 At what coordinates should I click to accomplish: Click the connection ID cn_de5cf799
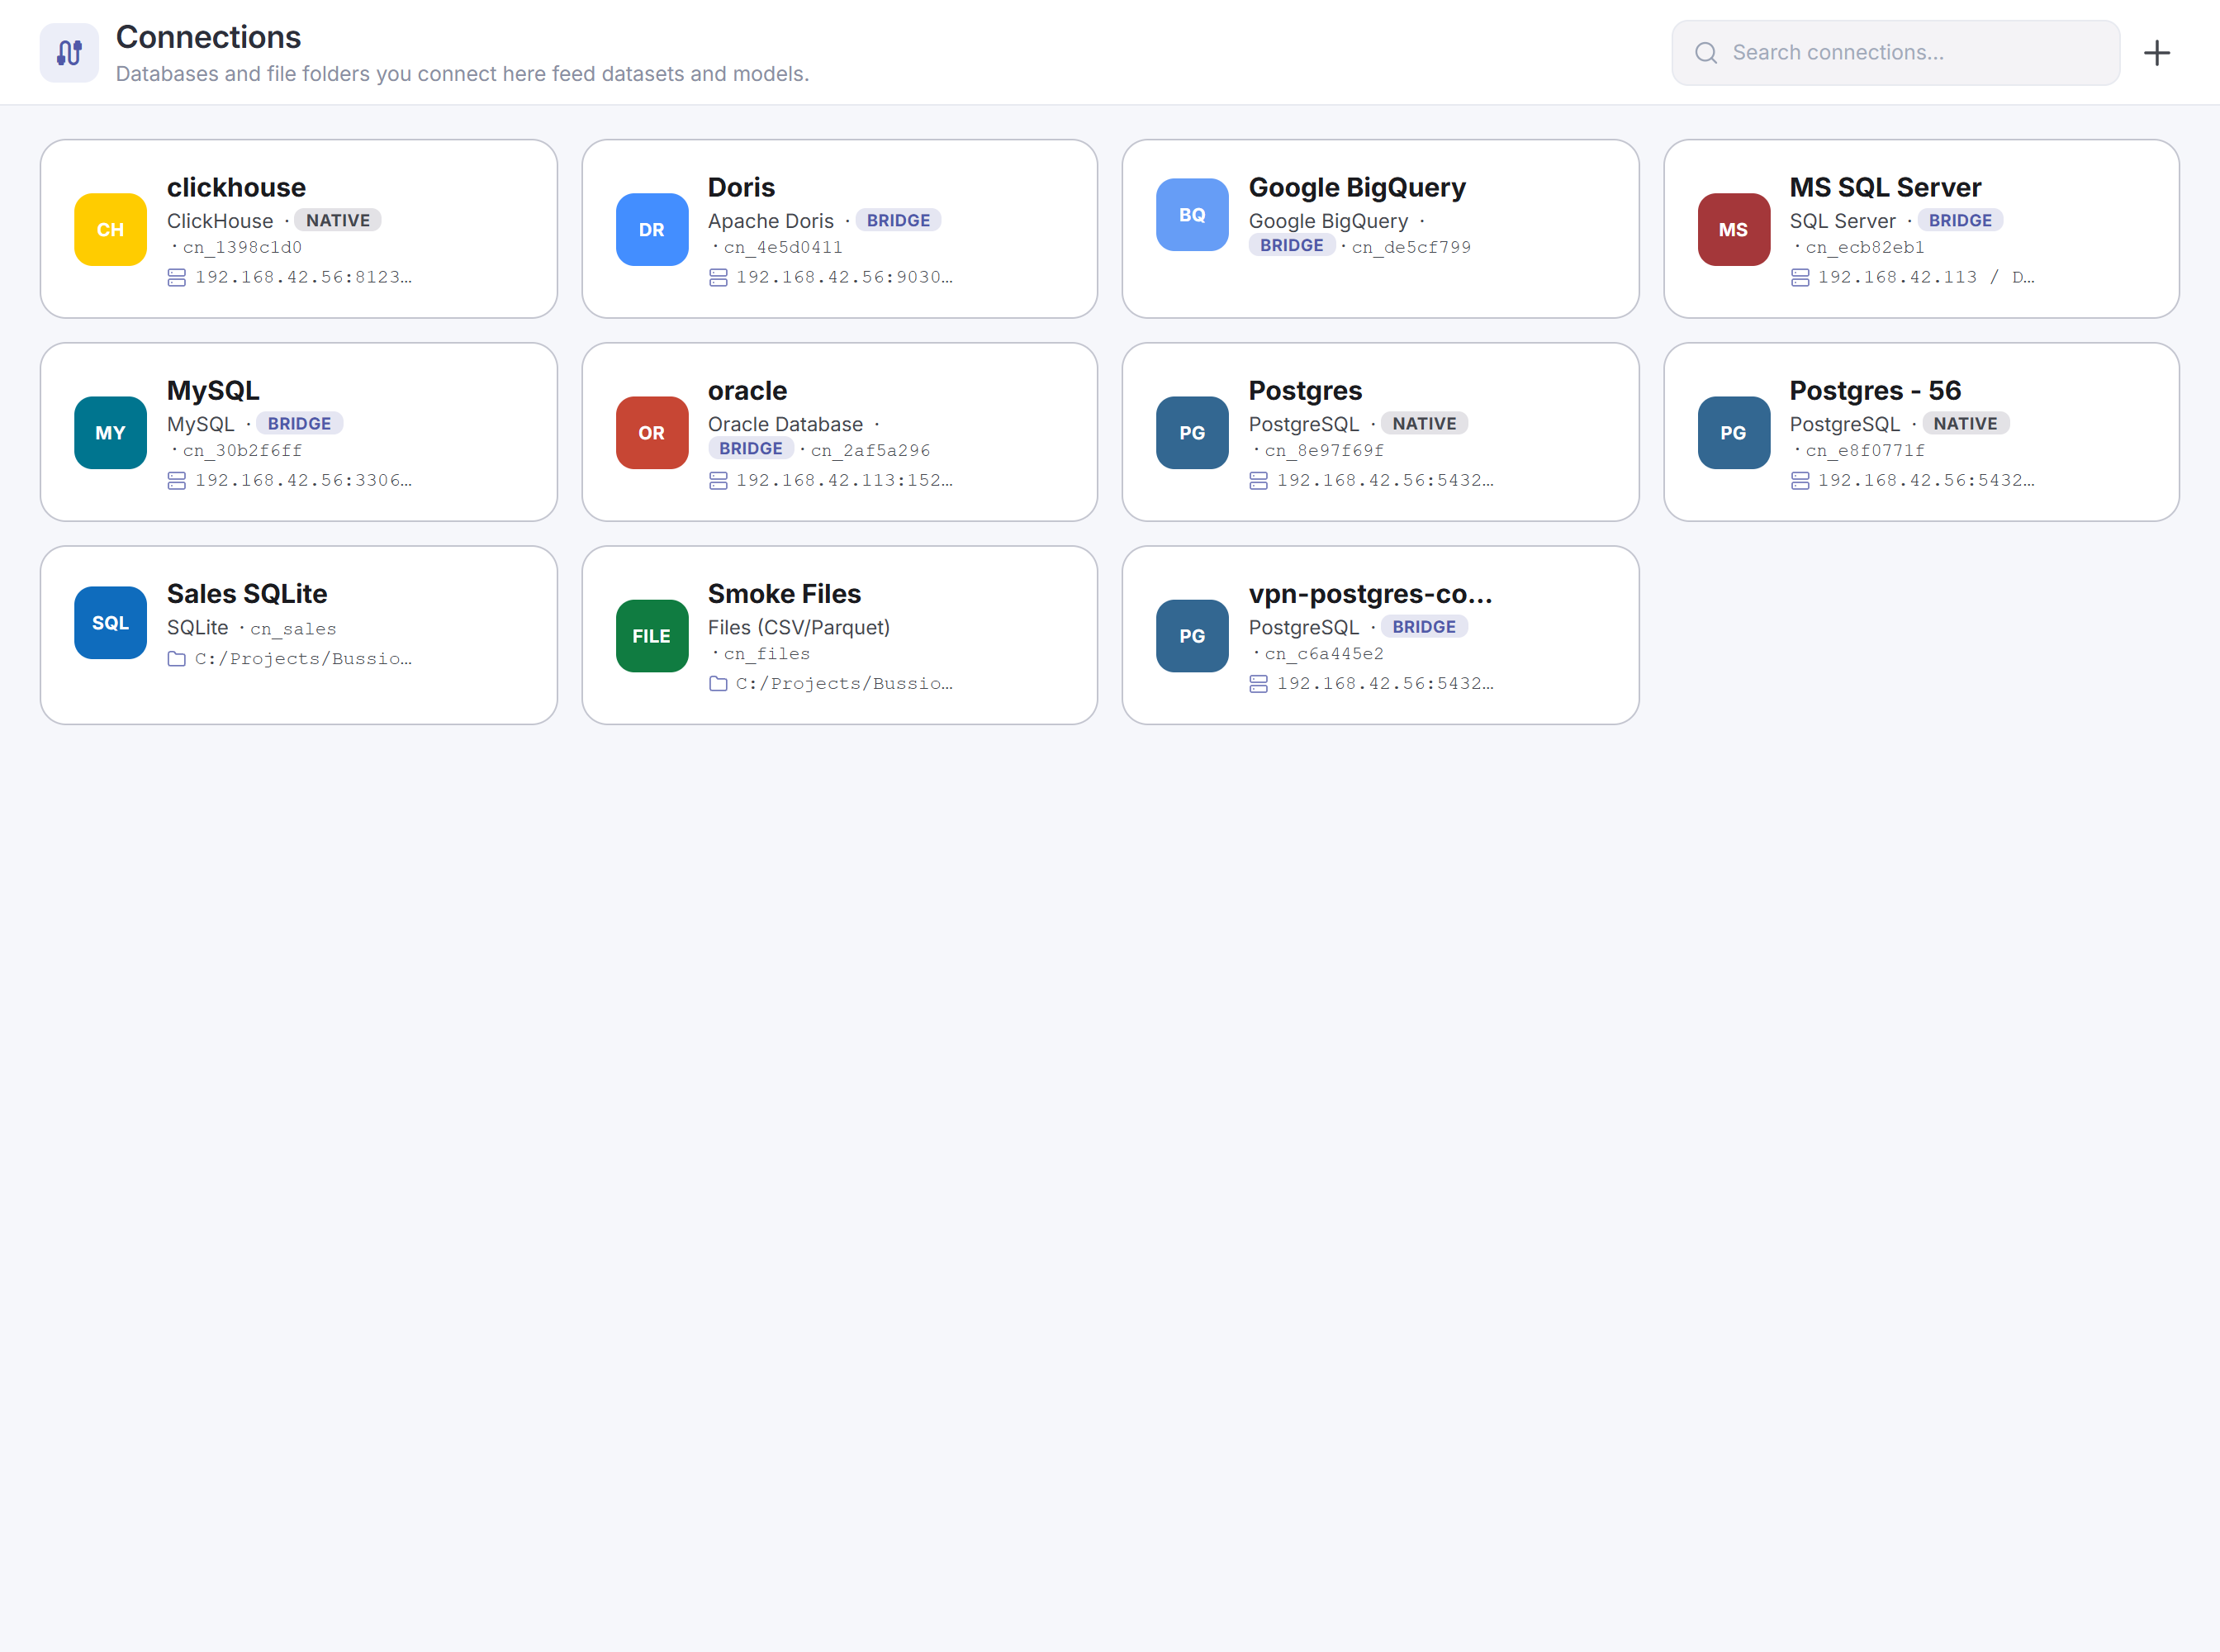coord(1411,247)
